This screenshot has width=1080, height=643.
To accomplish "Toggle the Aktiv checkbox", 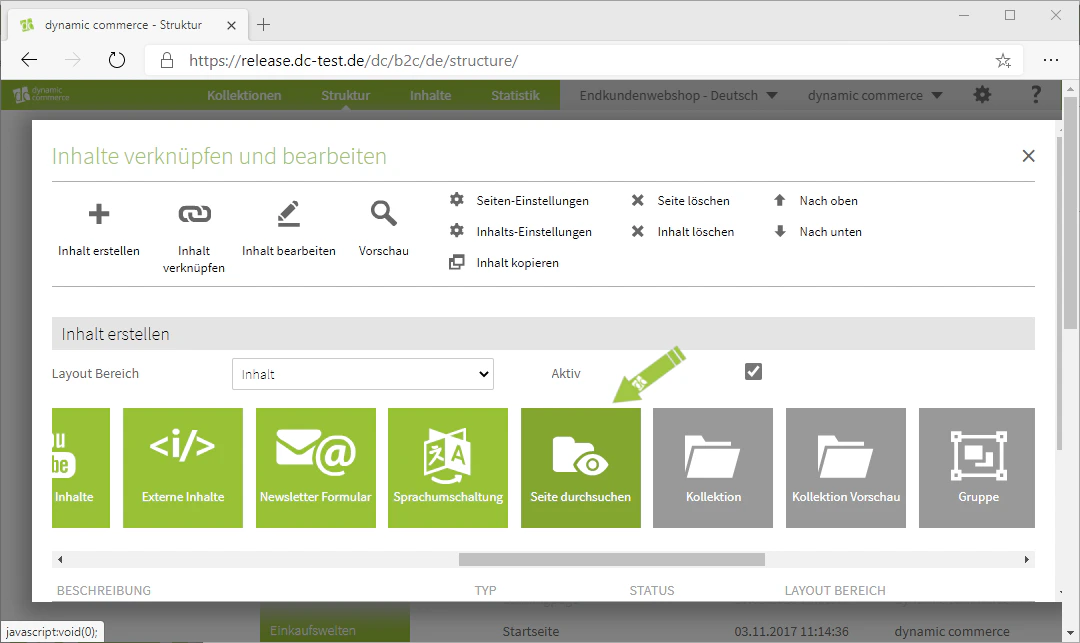I will 754,372.
